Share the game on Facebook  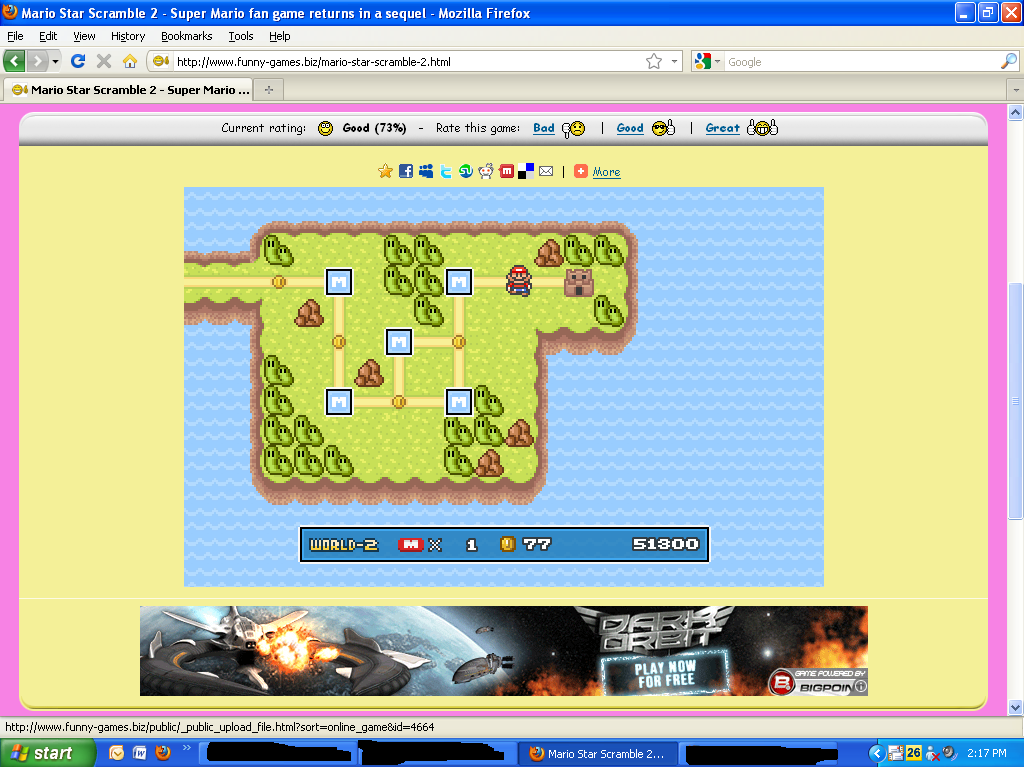click(x=405, y=170)
